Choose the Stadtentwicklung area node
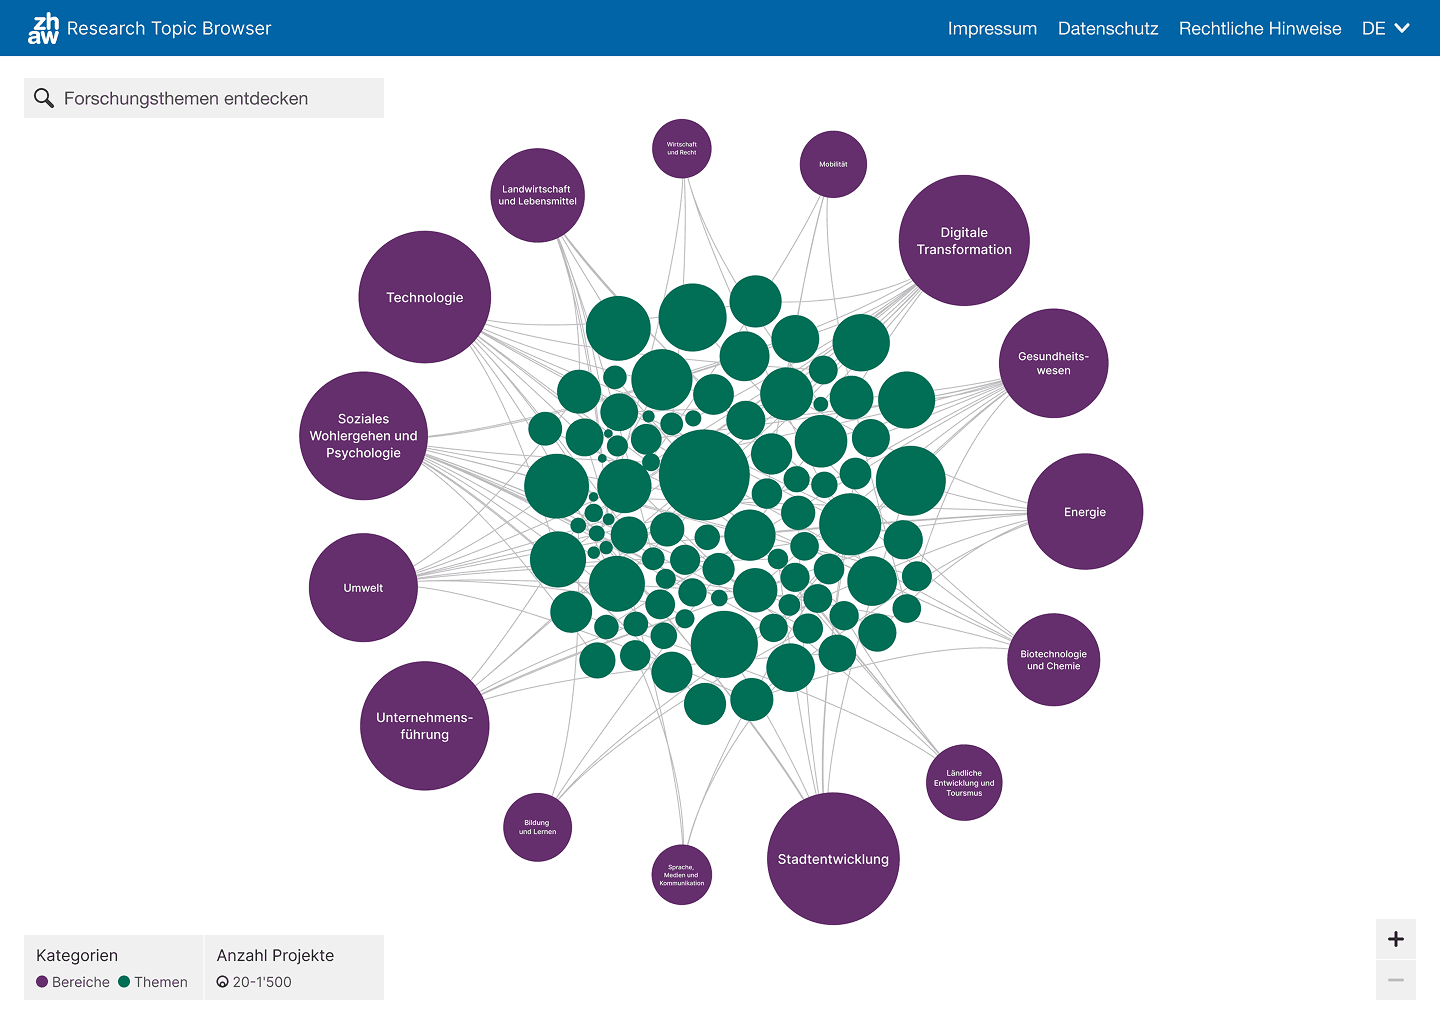Screen dimensions: 1440x1024 [x=833, y=859]
